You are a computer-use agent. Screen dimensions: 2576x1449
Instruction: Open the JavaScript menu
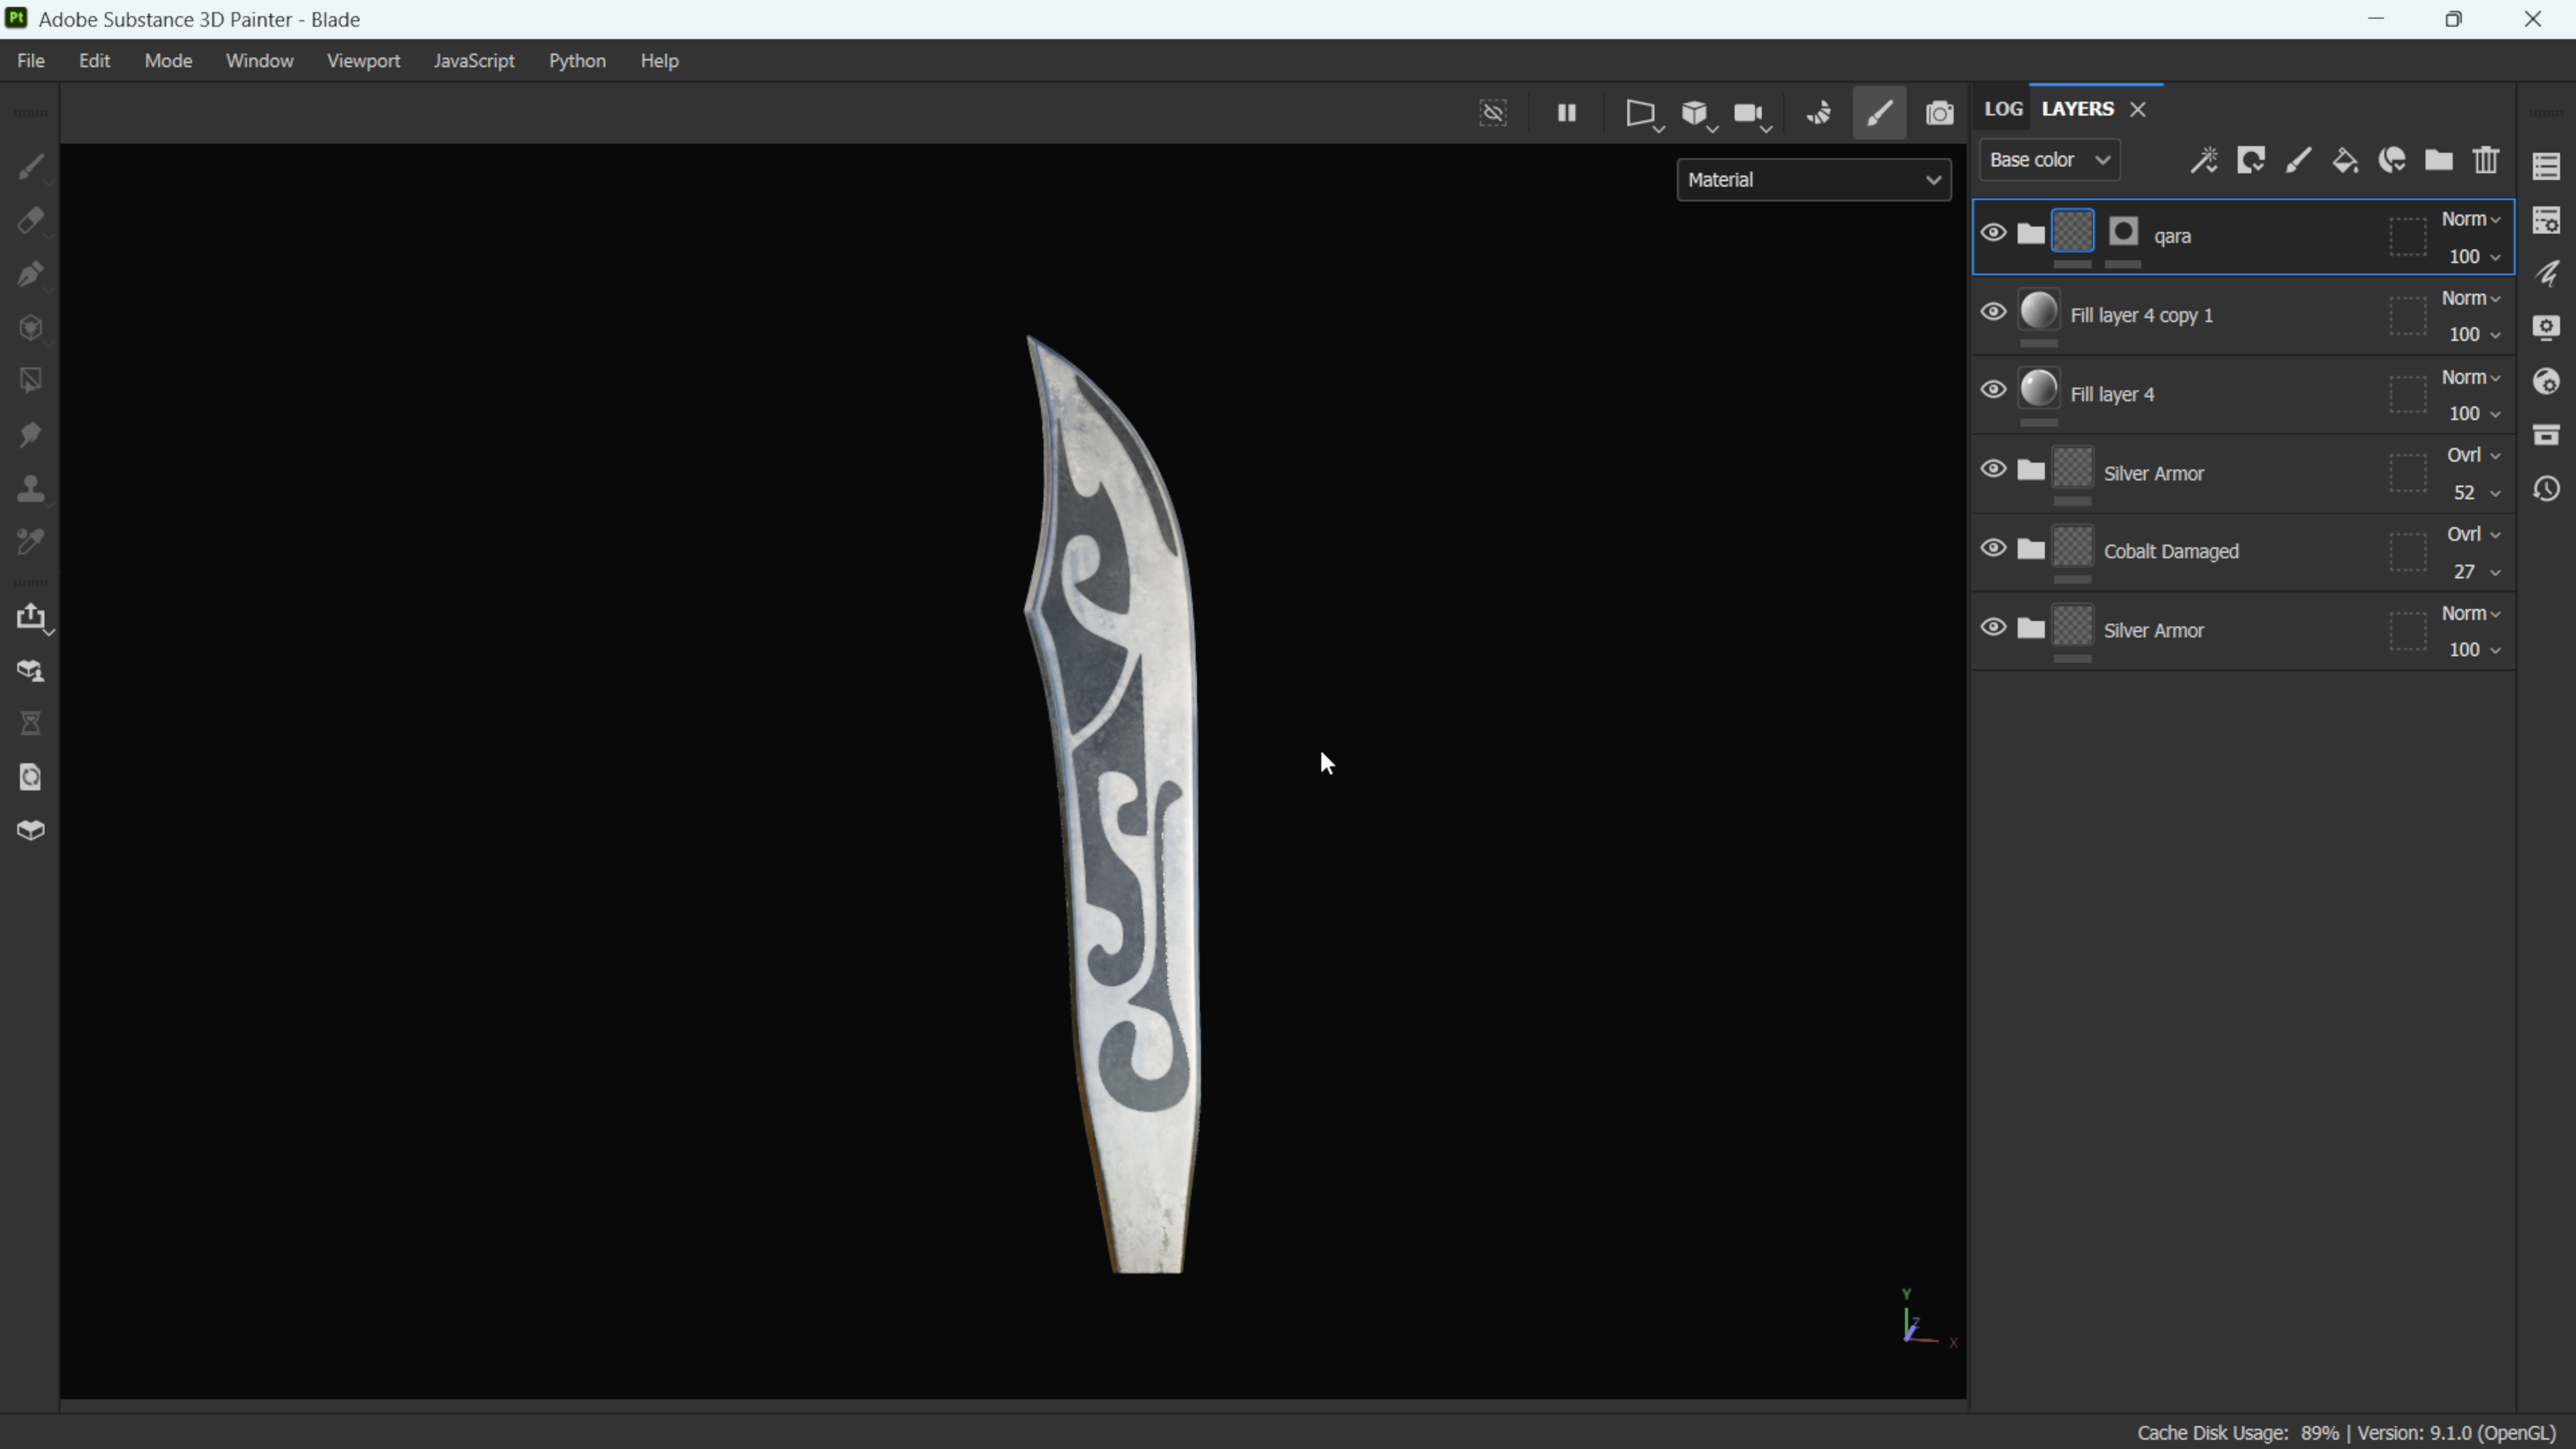(x=474, y=61)
